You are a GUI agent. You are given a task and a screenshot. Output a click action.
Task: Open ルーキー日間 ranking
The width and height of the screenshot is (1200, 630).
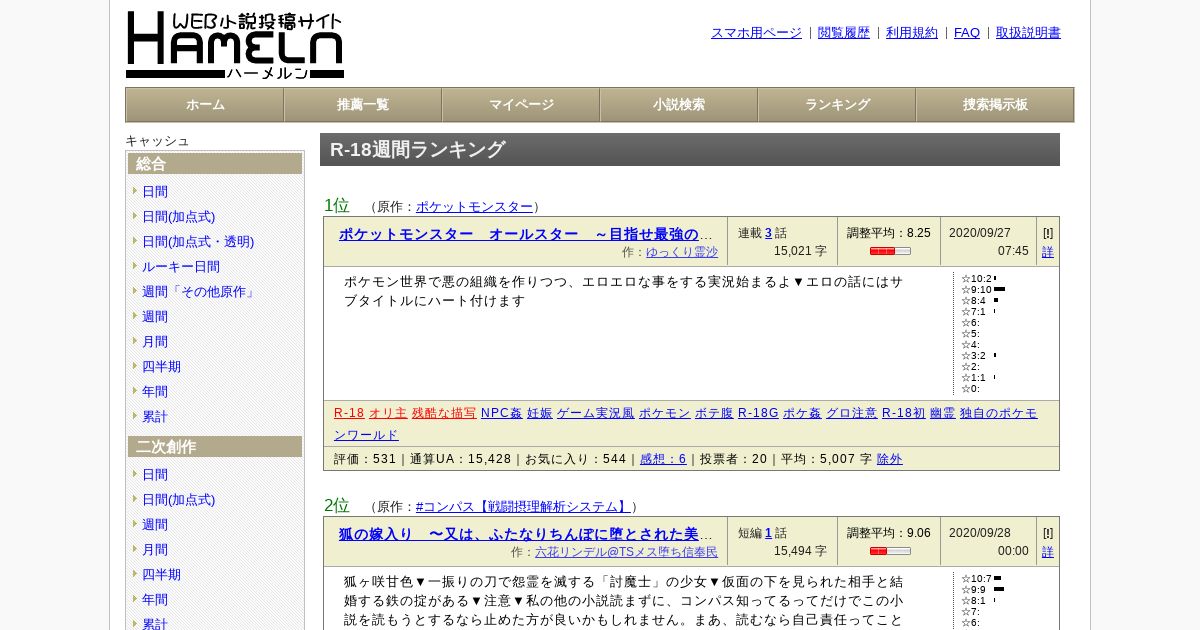[181, 266]
